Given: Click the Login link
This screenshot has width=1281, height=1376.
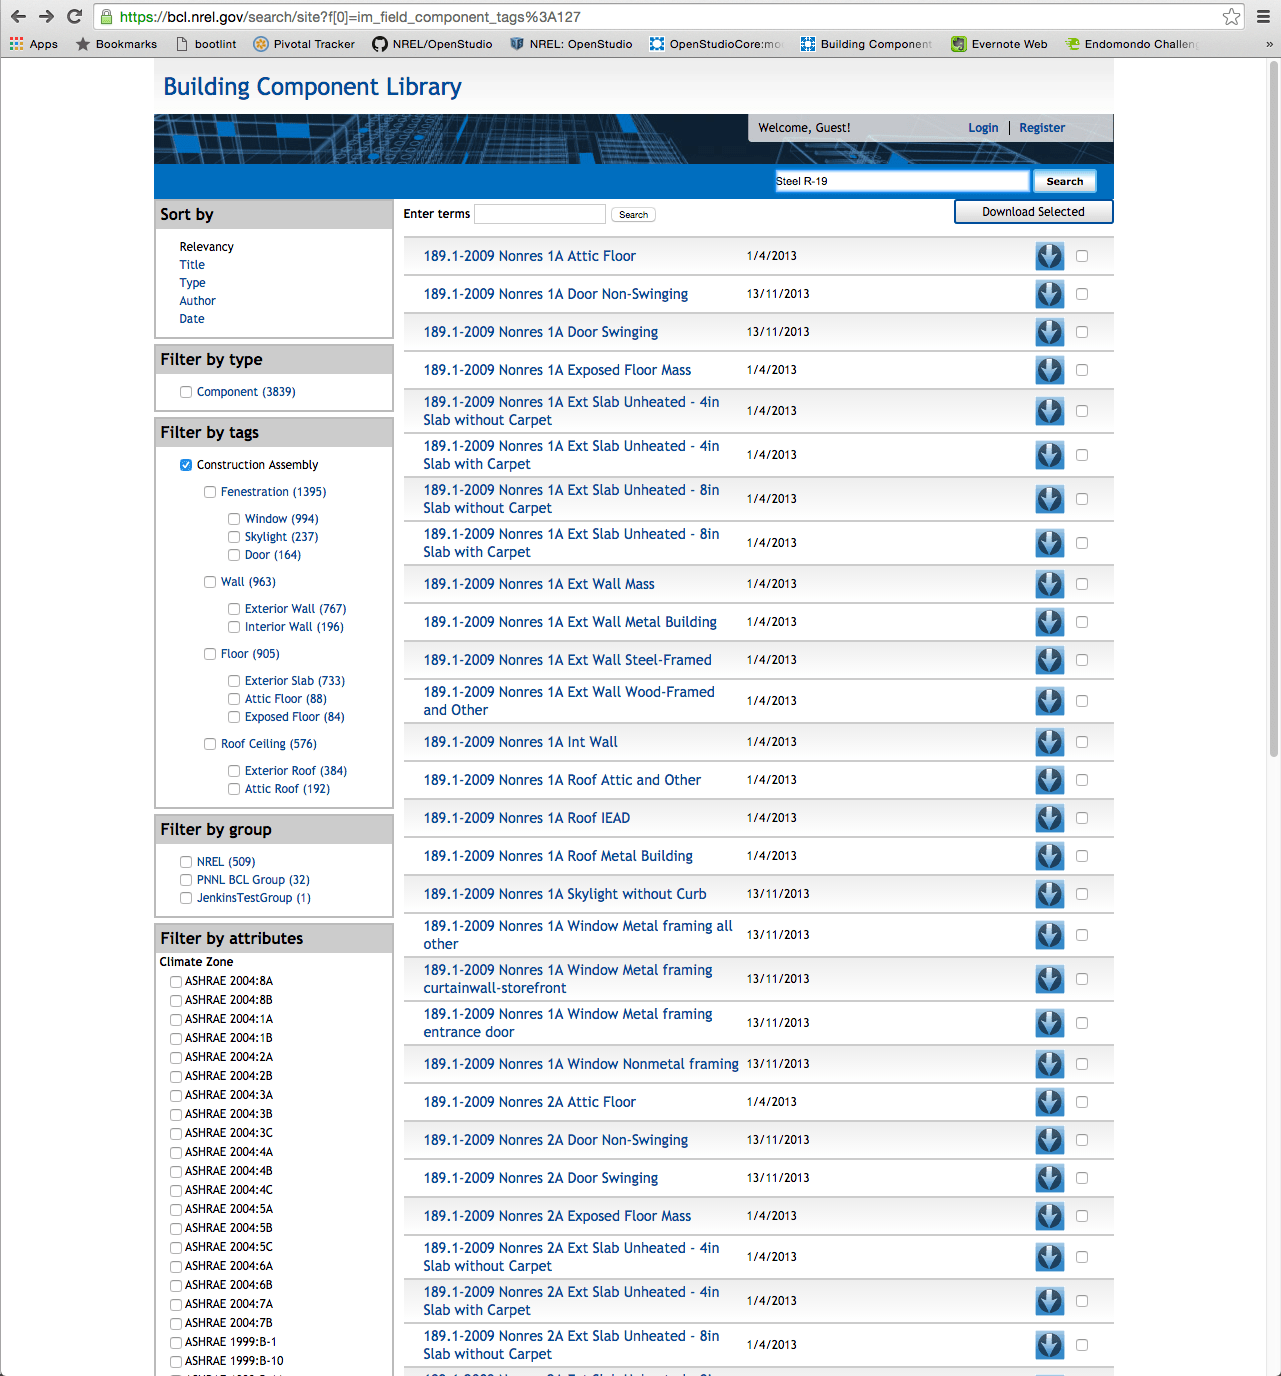Looking at the screenshot, I should point(982,127).
